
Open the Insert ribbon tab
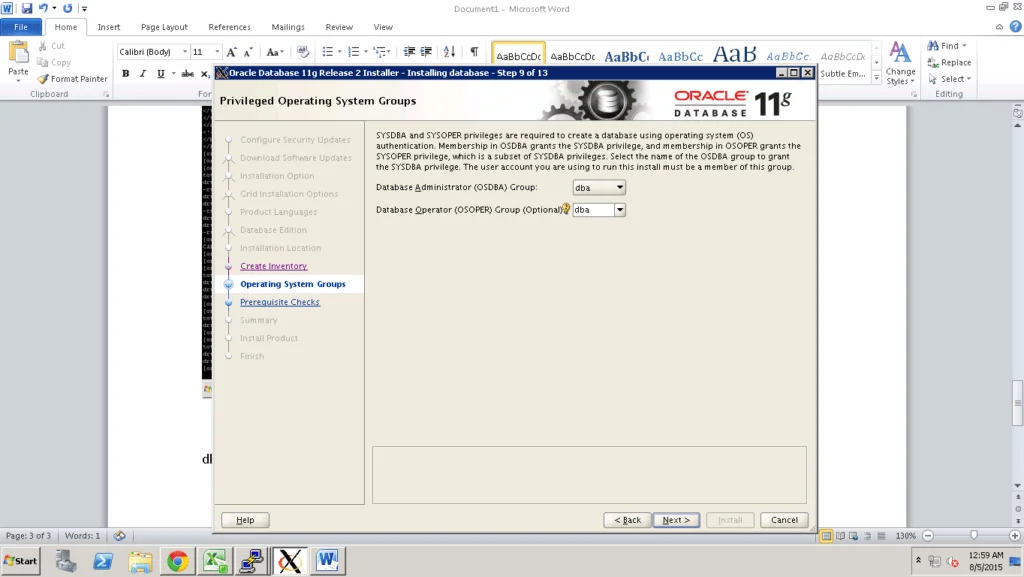pyautogui.click(x=108, y=27)
